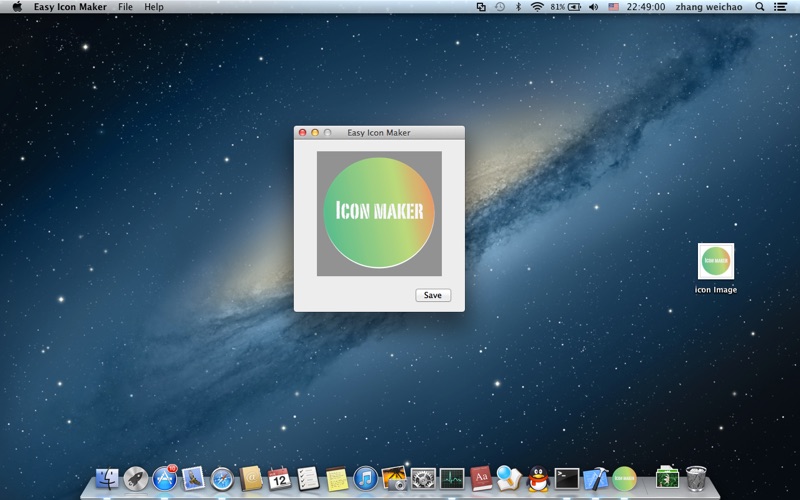Open Terminal from the Dock

[x=567, y=479]
